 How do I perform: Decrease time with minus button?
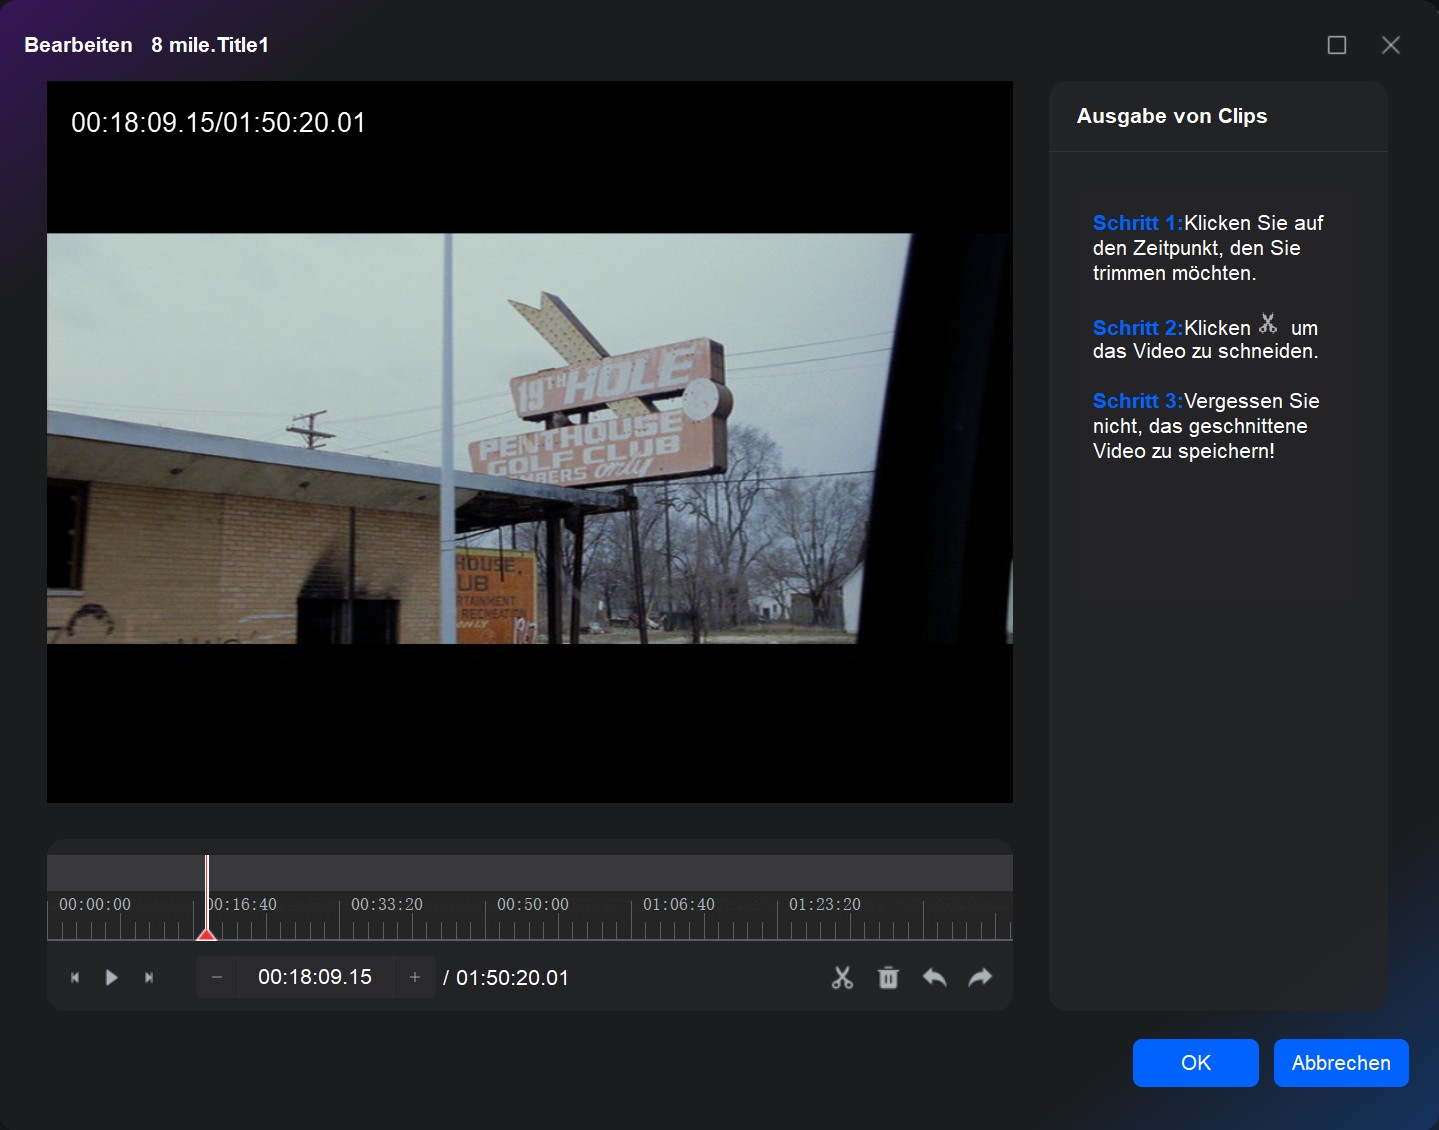217,977
